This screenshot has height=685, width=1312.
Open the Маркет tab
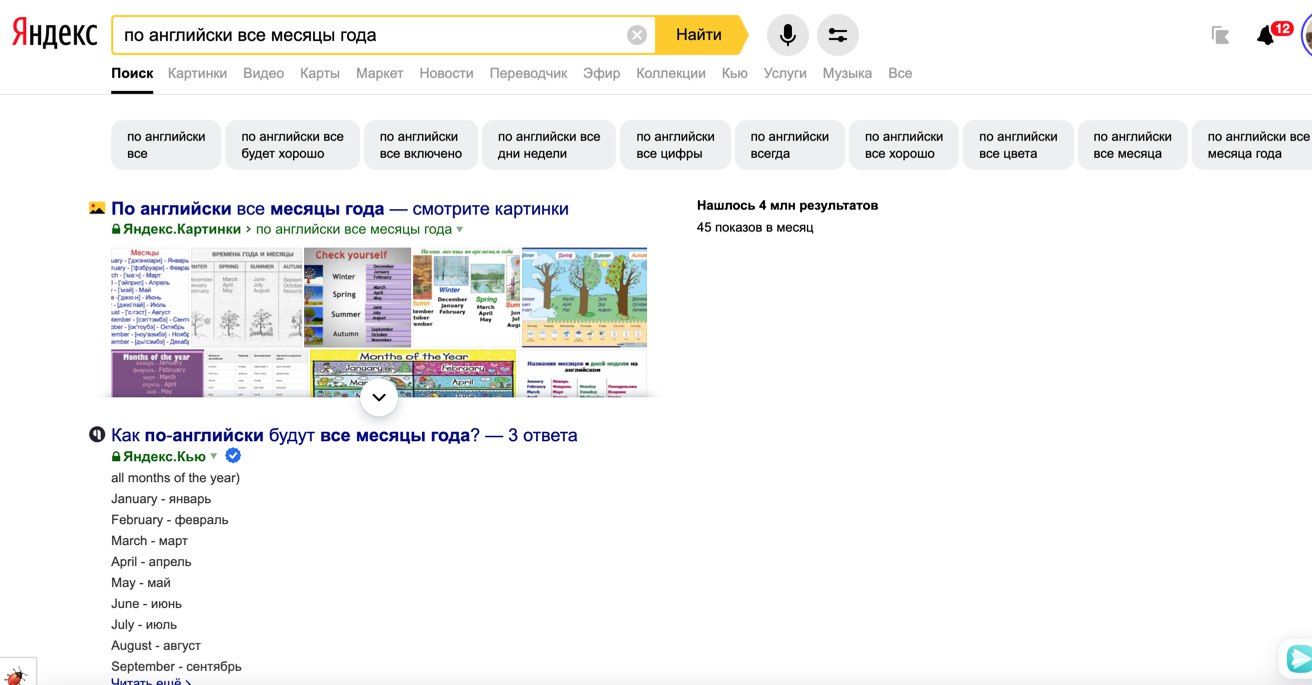379,73
